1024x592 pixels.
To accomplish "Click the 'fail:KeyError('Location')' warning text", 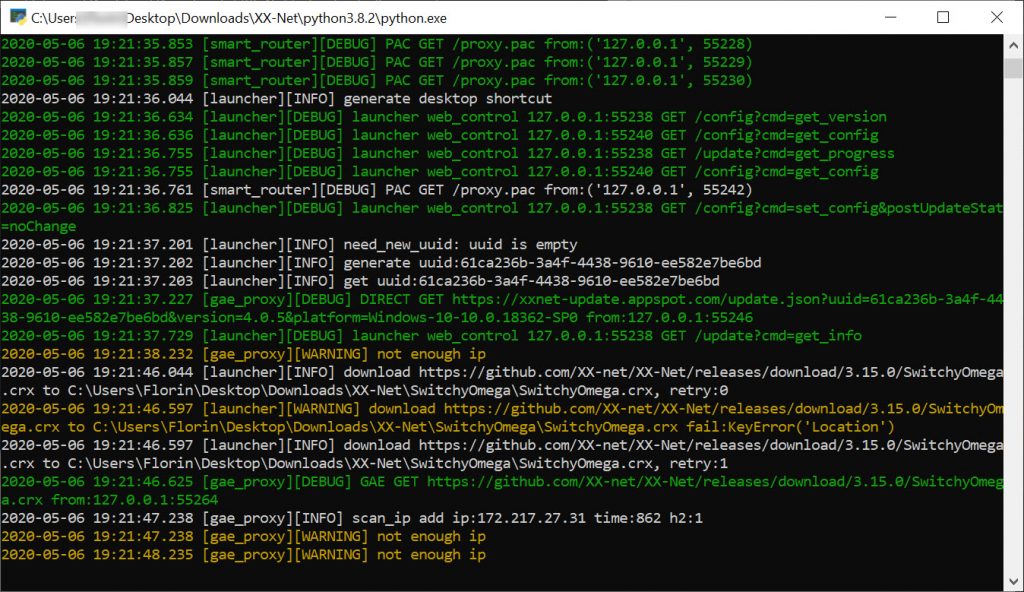I will pyautogui.click(x=790, y=427).
